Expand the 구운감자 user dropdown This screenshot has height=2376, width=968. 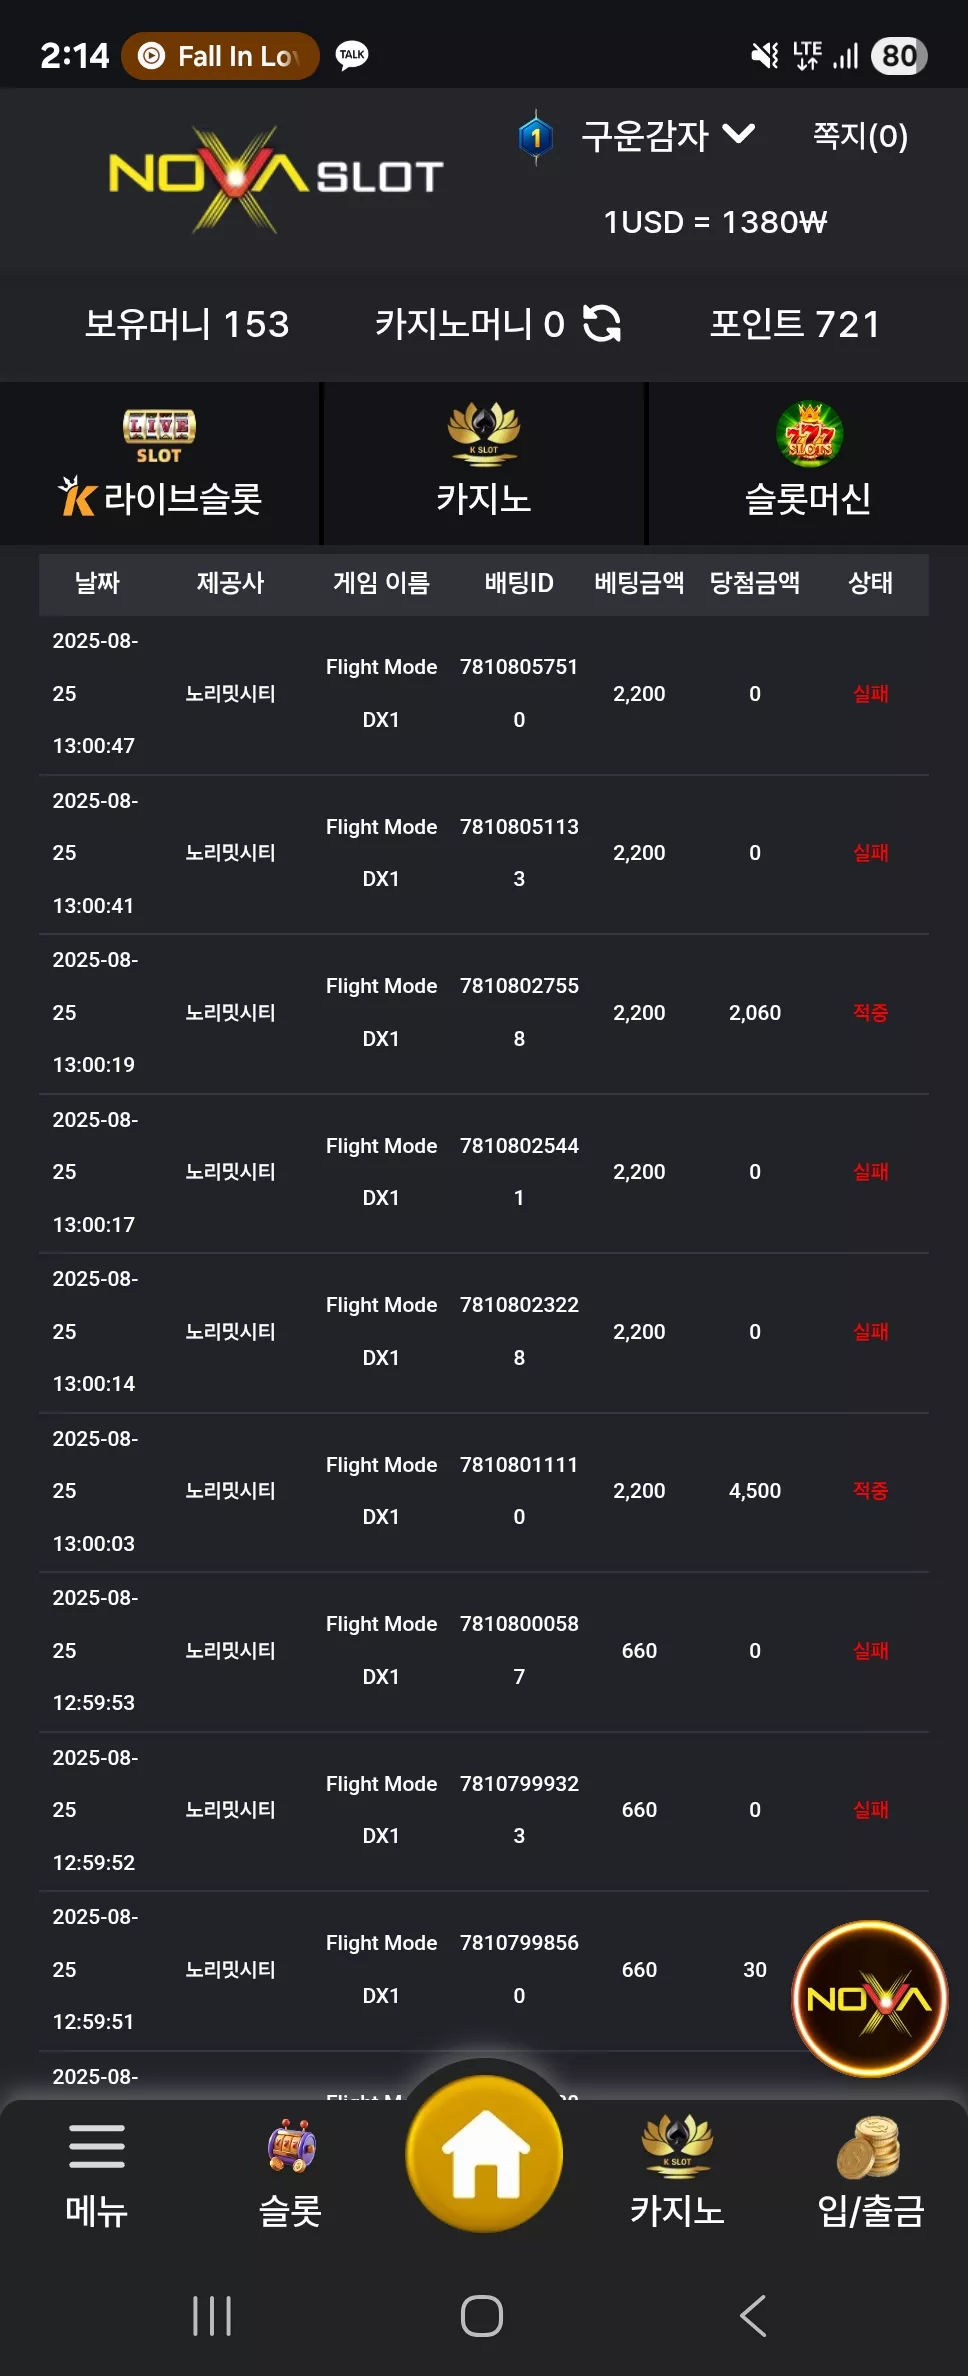point(668,135)
